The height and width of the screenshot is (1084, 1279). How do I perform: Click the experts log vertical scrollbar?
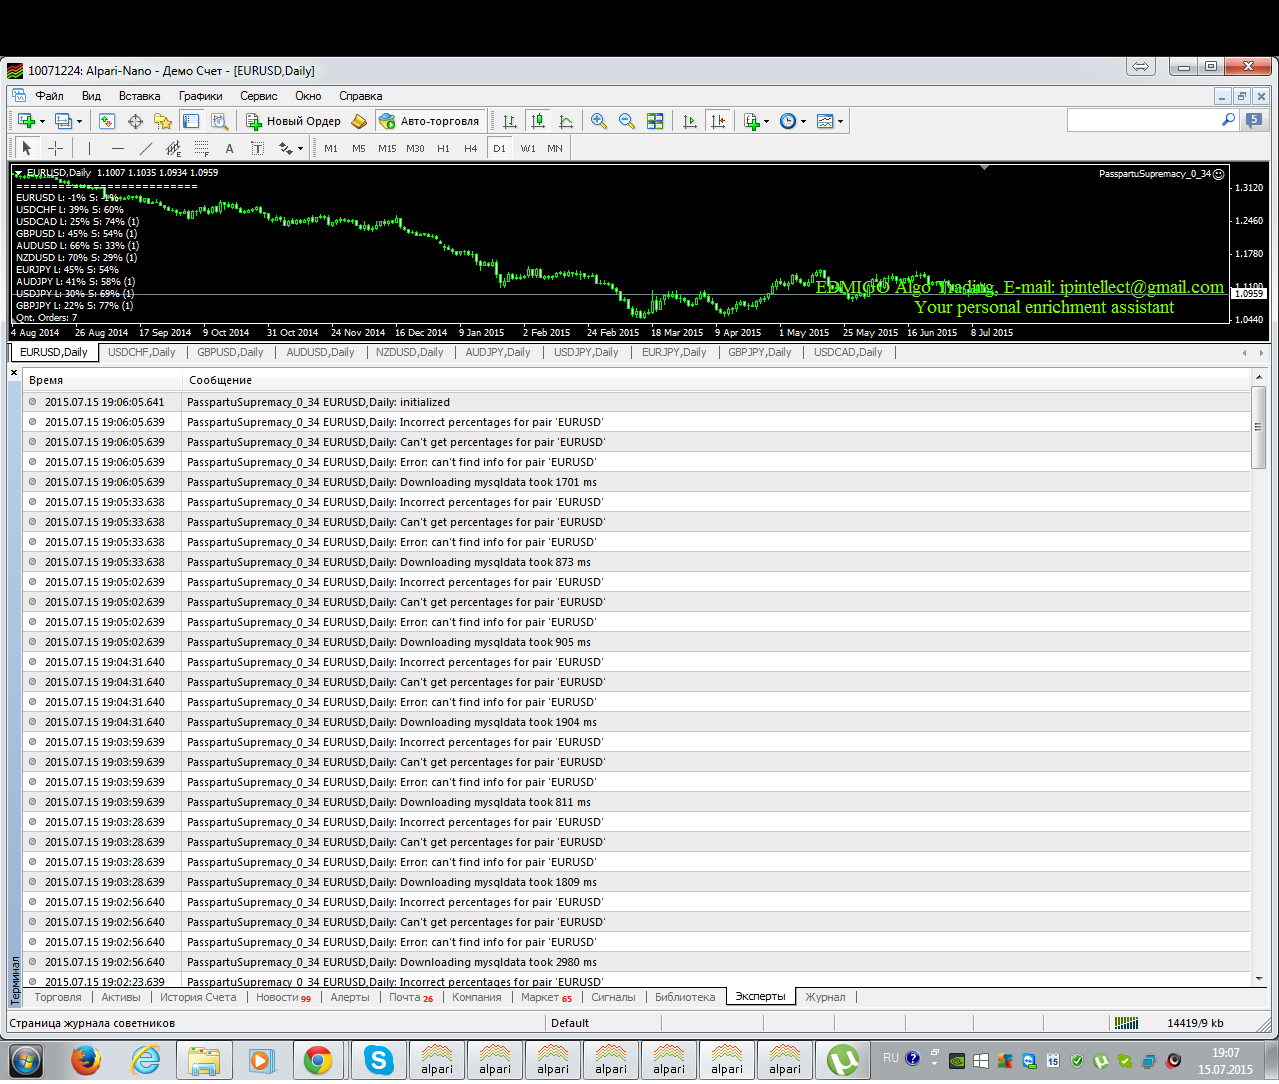click(1258, 679)
